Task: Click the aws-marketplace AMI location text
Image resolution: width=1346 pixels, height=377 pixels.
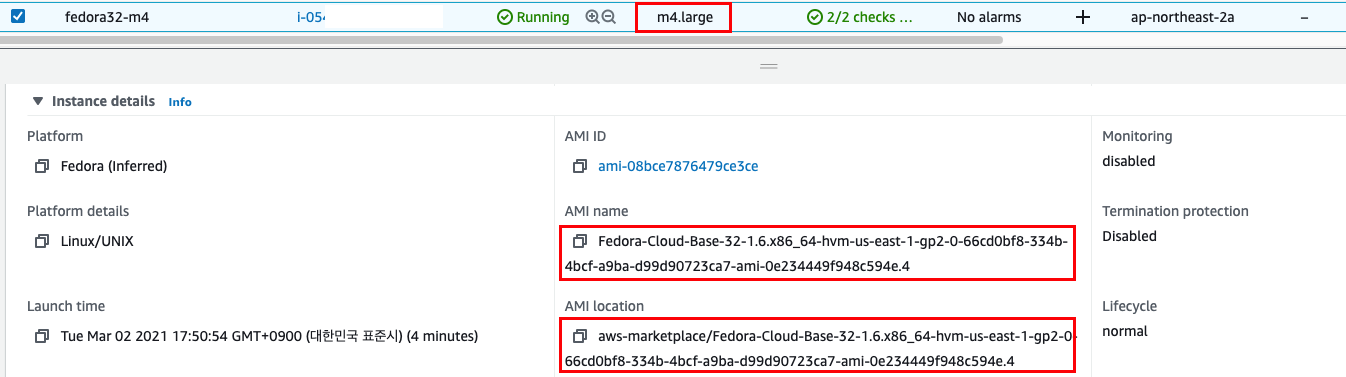Action: pos(820,348)
